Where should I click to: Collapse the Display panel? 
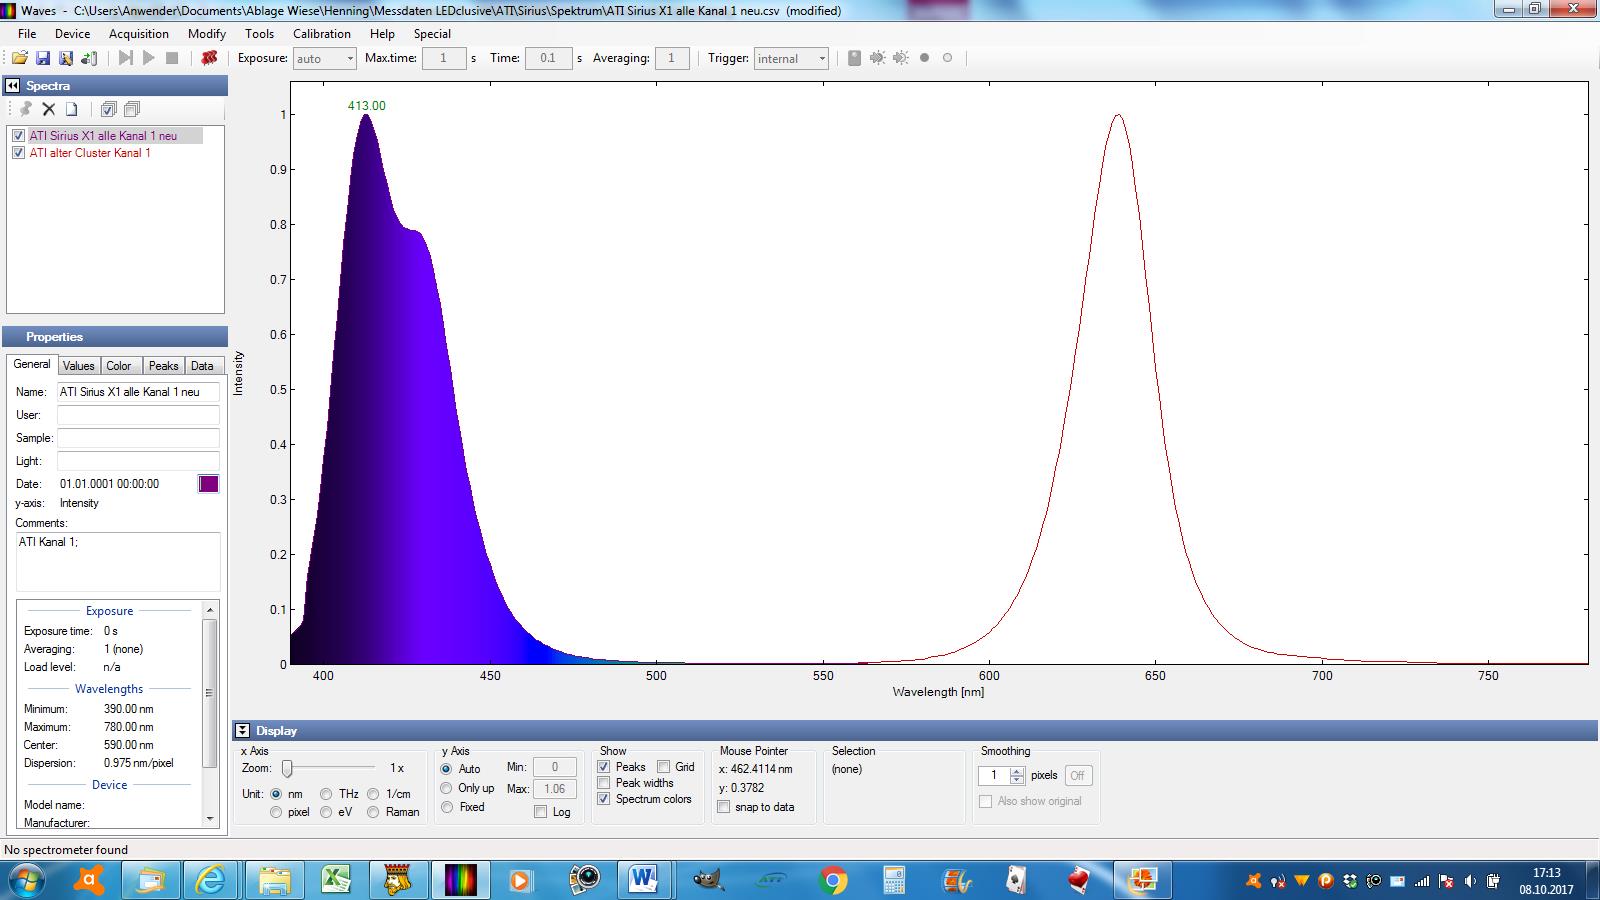243,731
